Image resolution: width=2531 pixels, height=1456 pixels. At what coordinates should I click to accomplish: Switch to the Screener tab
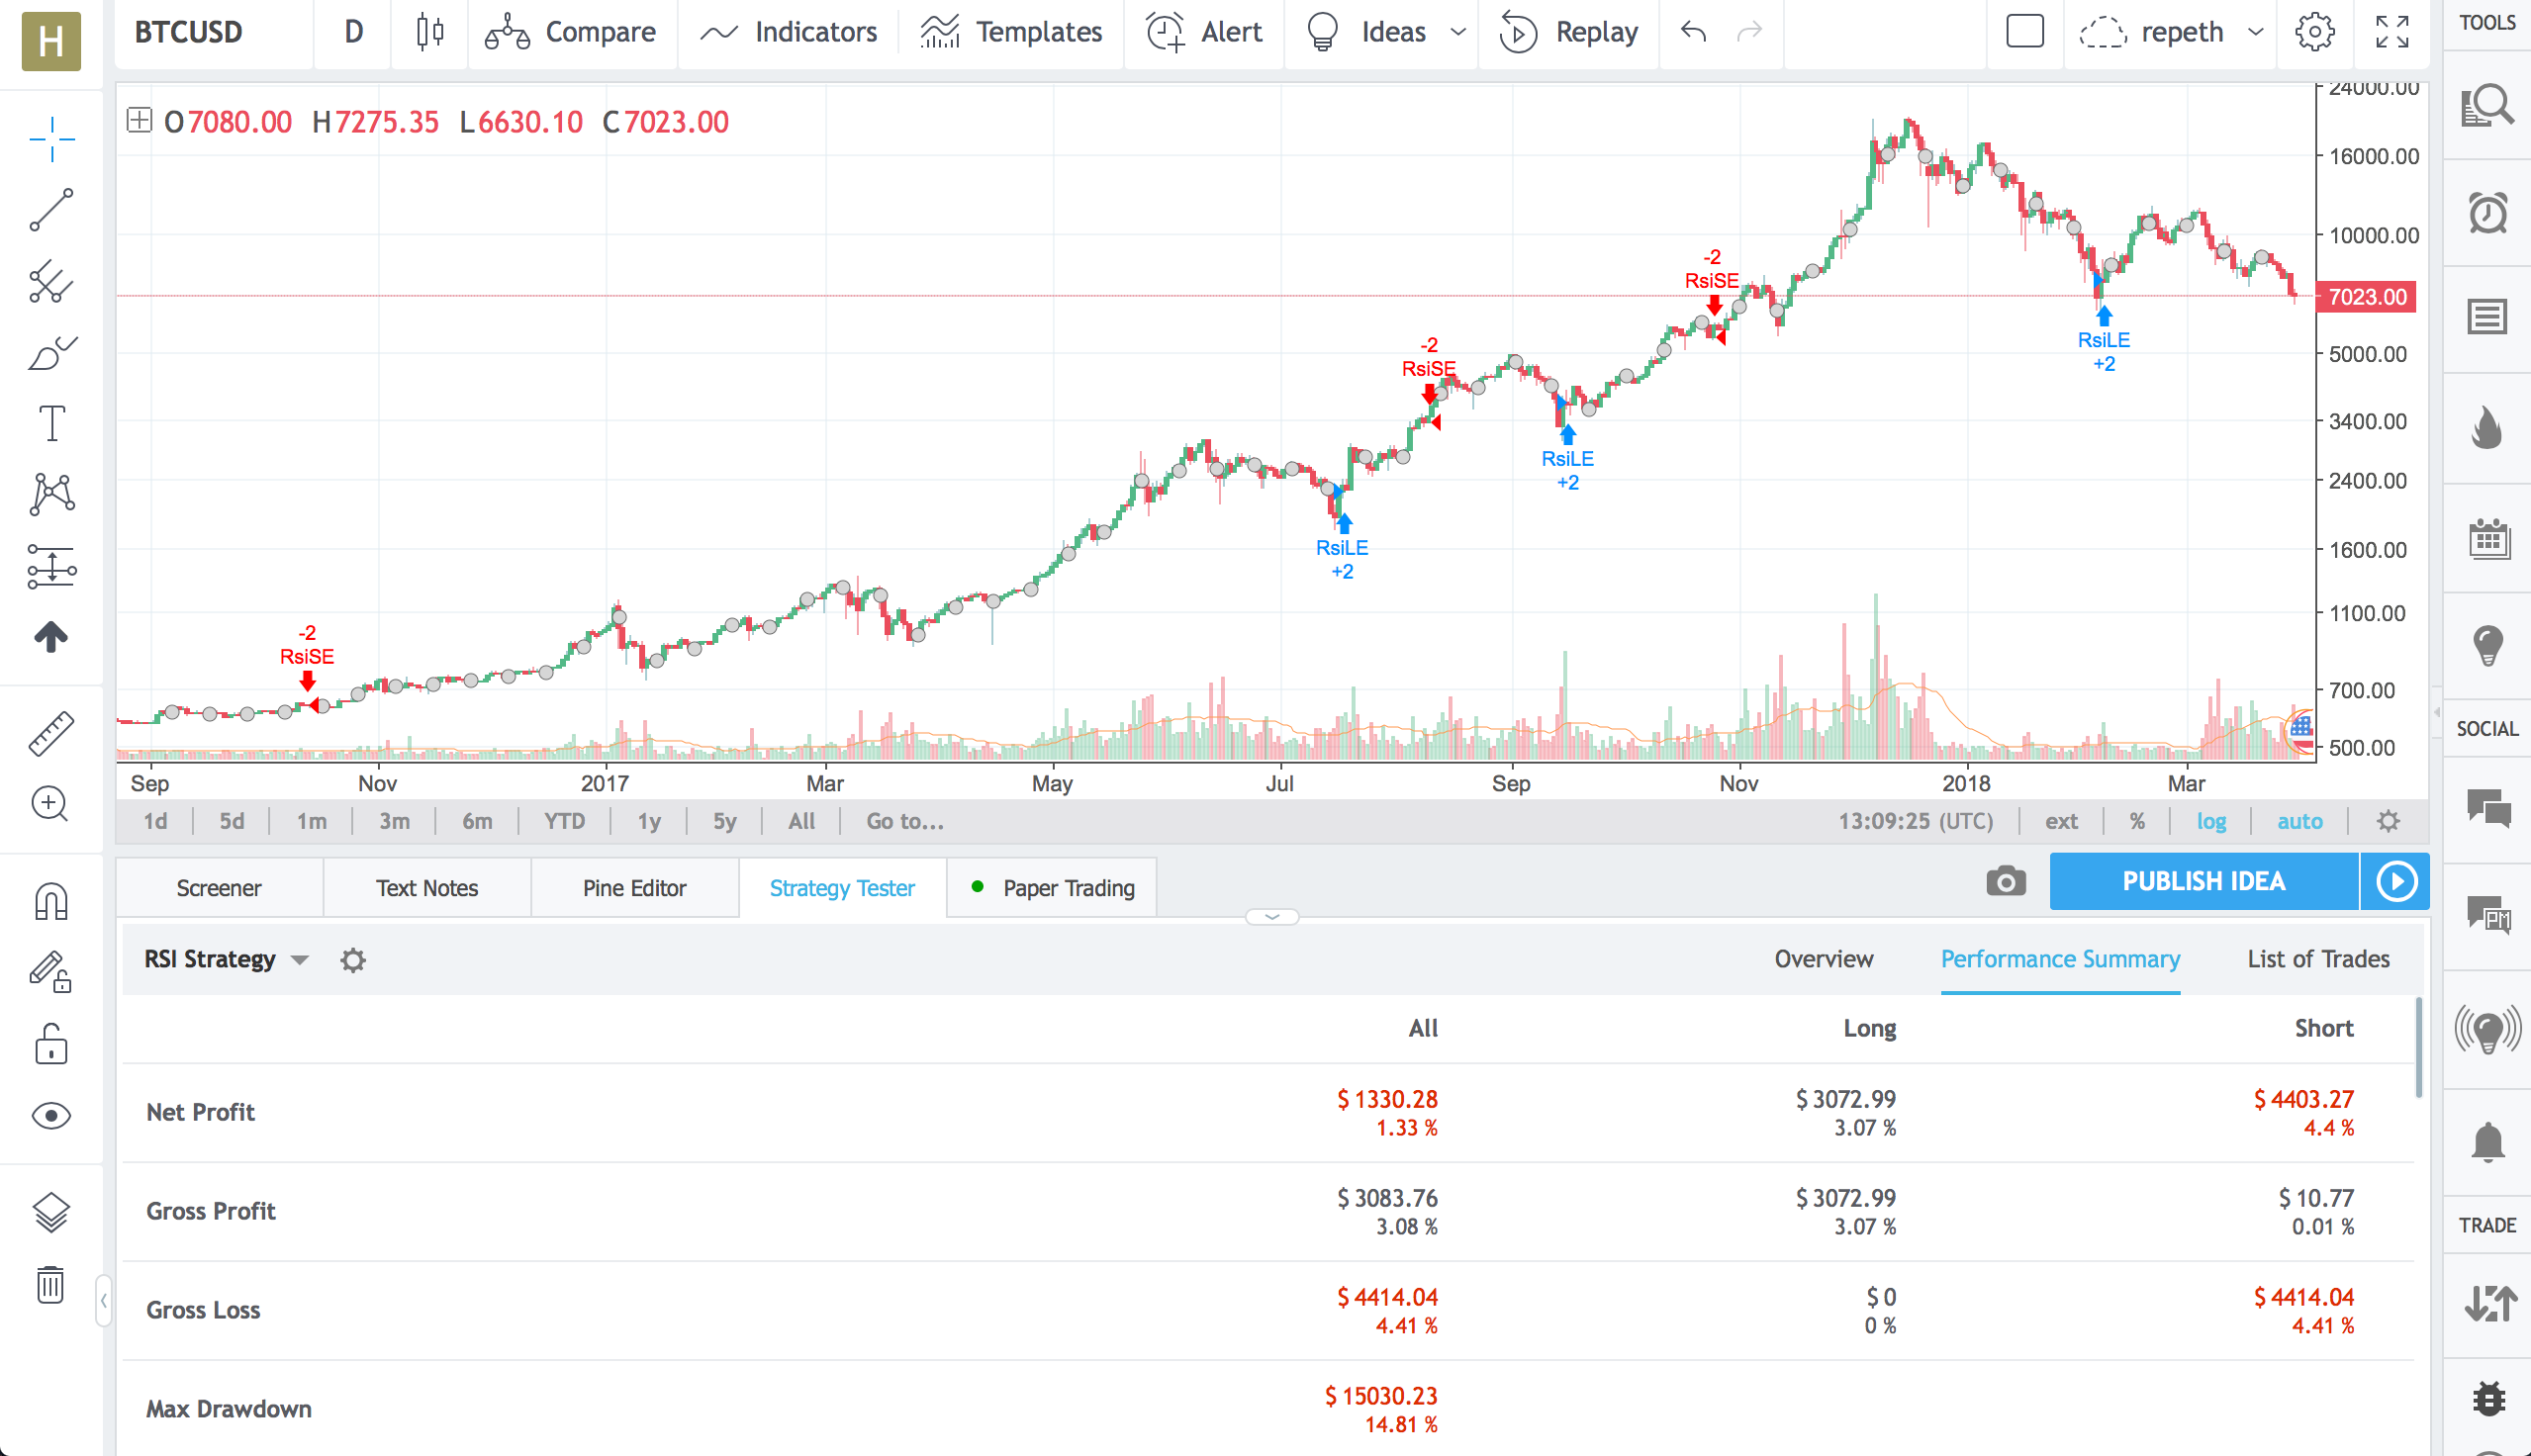click(x=219, y=888)
